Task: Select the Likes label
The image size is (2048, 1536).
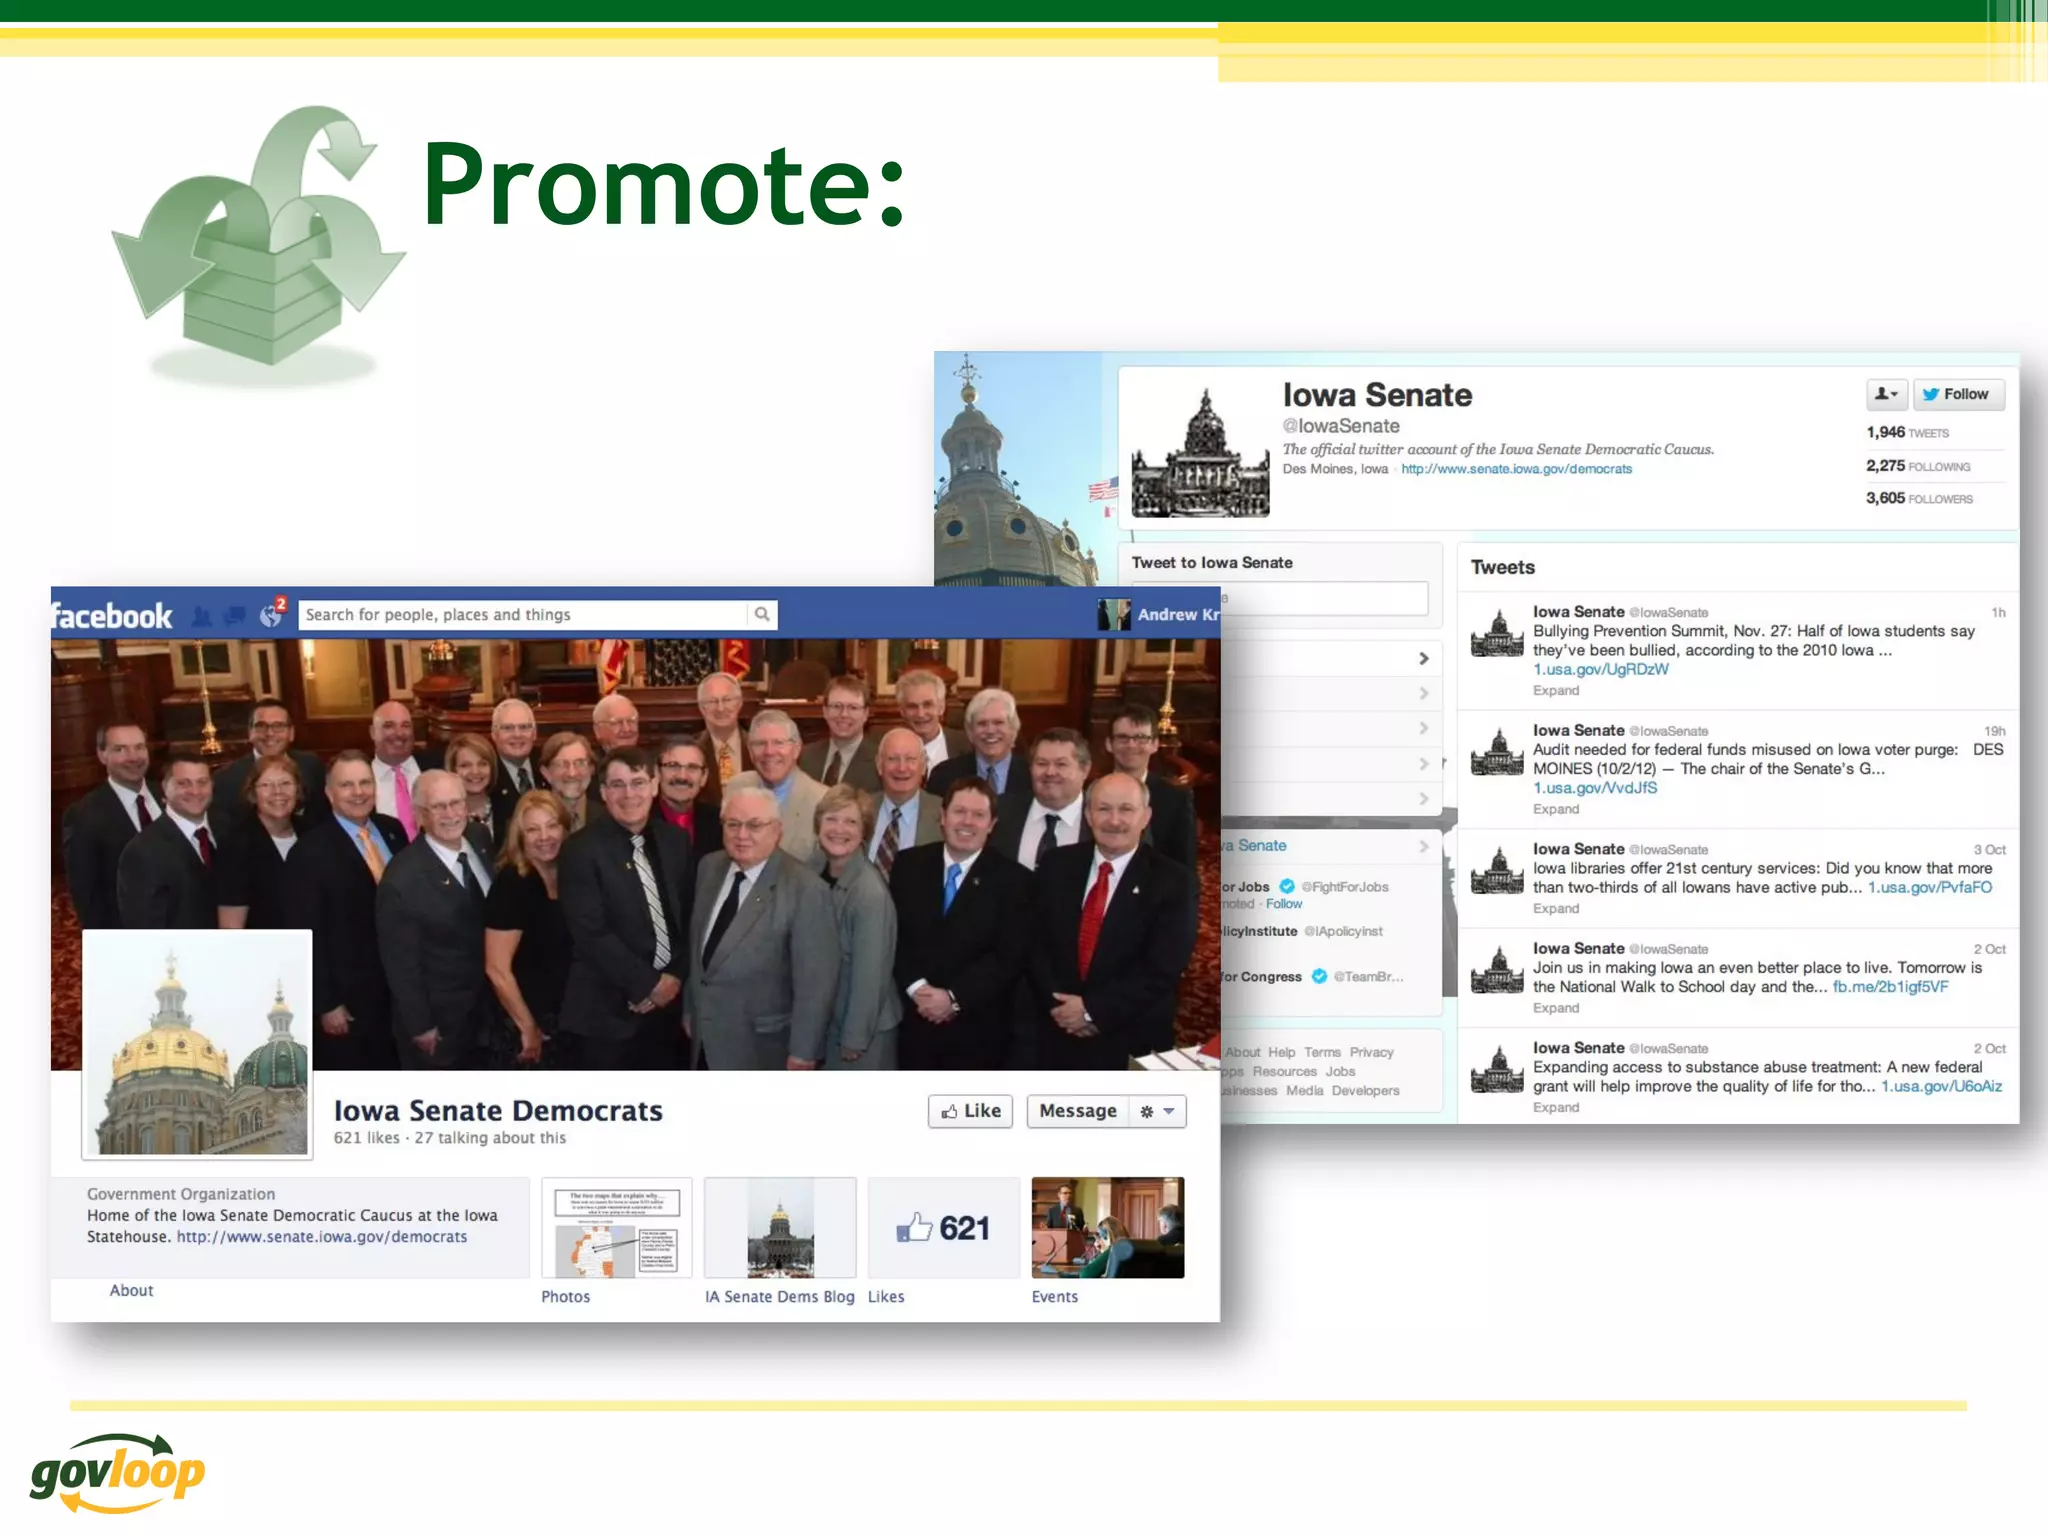Action: tap(886, 1297)
